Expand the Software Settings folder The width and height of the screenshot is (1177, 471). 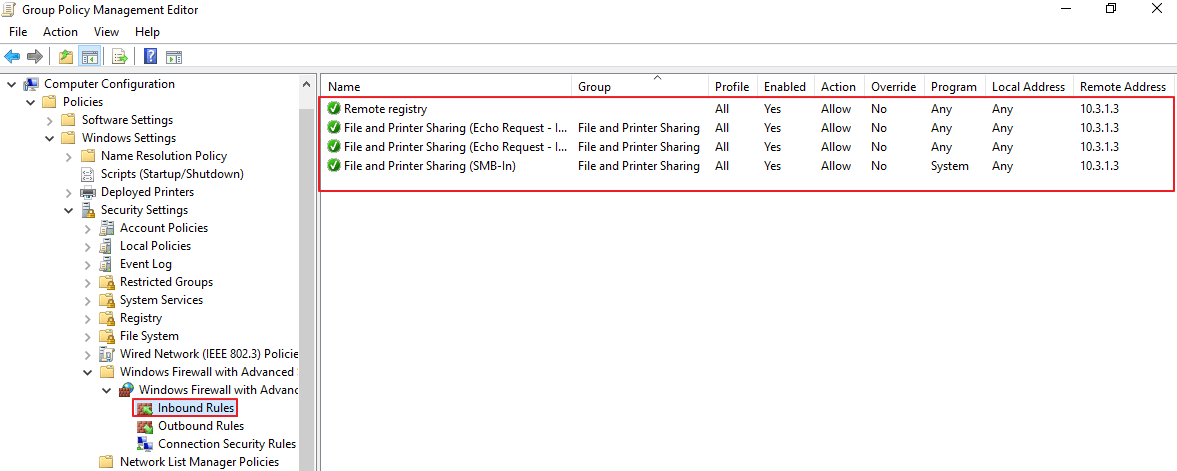click(x=49, y=120)
